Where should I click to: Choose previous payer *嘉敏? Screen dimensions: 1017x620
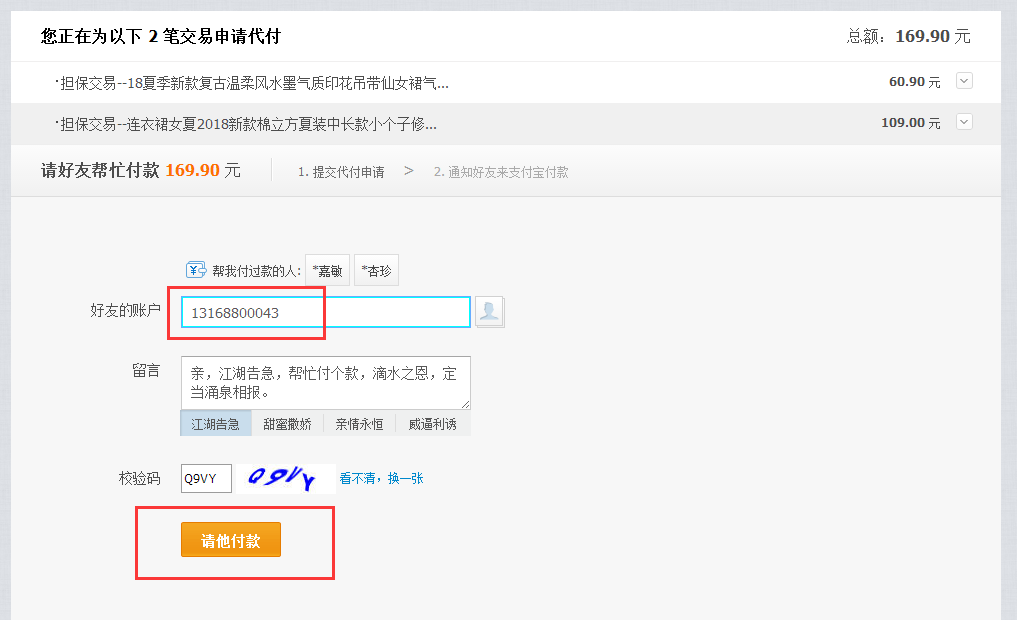[327, 271]
